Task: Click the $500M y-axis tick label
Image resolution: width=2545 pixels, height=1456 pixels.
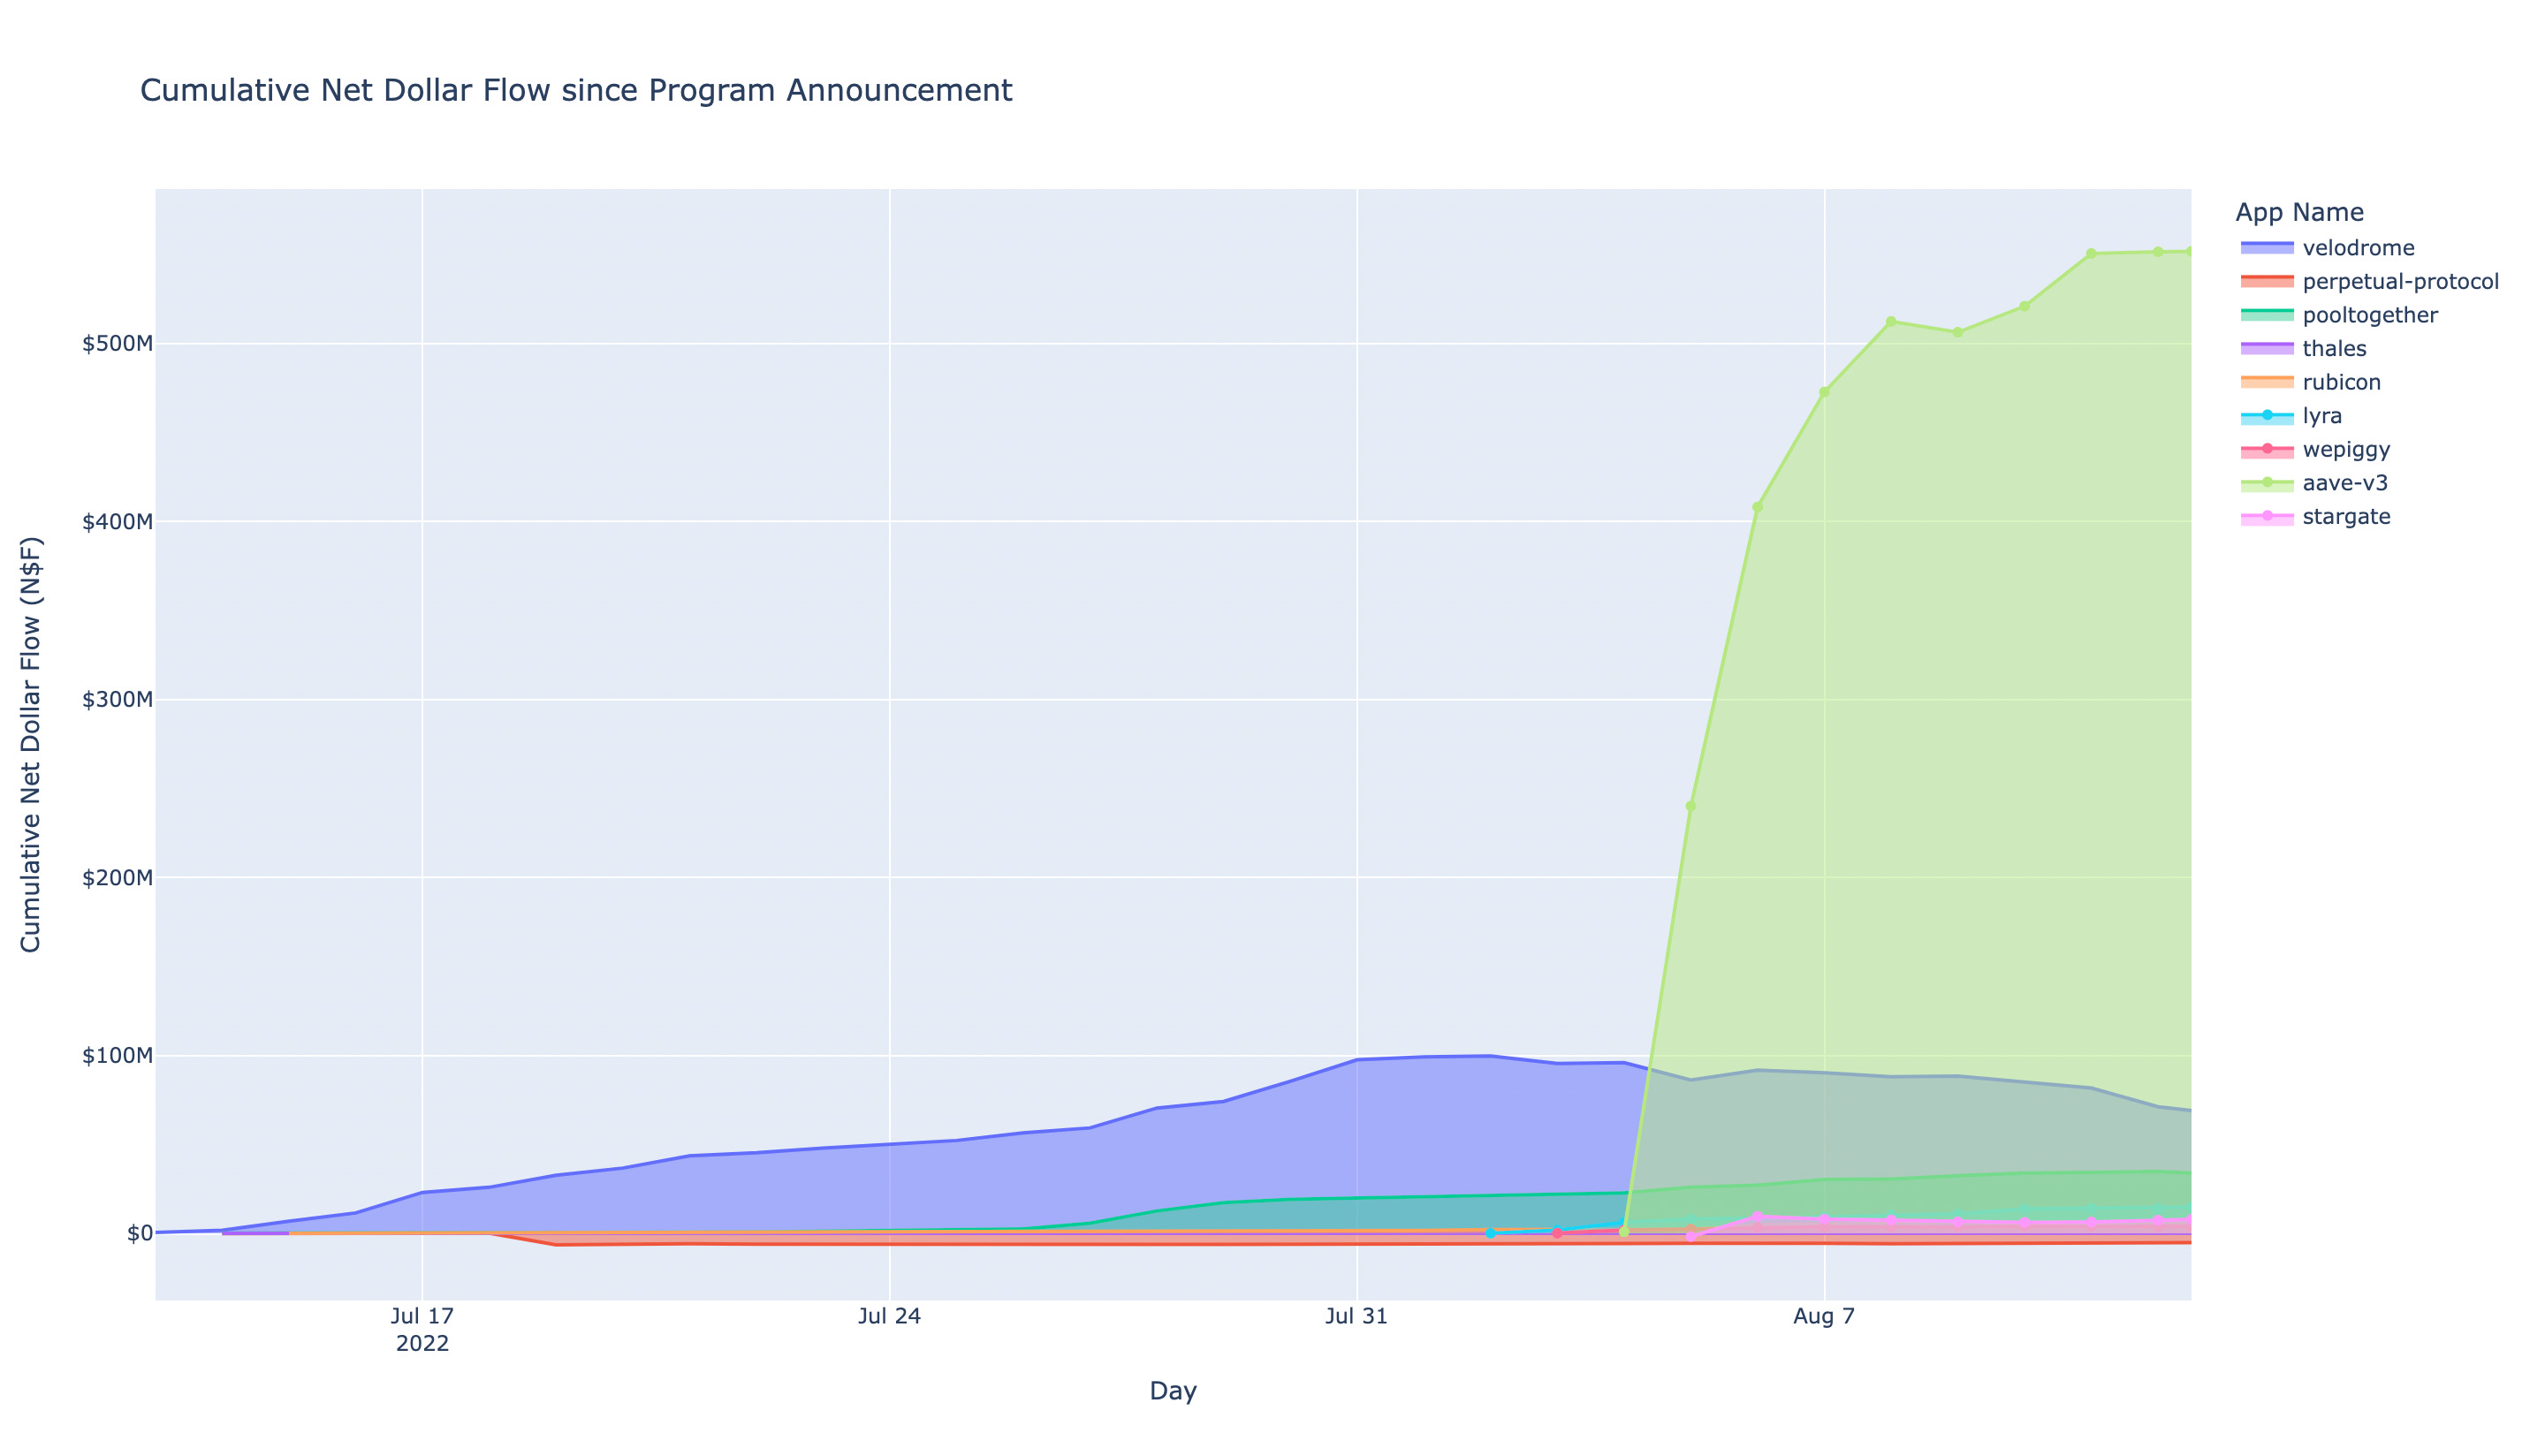Action: pos(117,344)
